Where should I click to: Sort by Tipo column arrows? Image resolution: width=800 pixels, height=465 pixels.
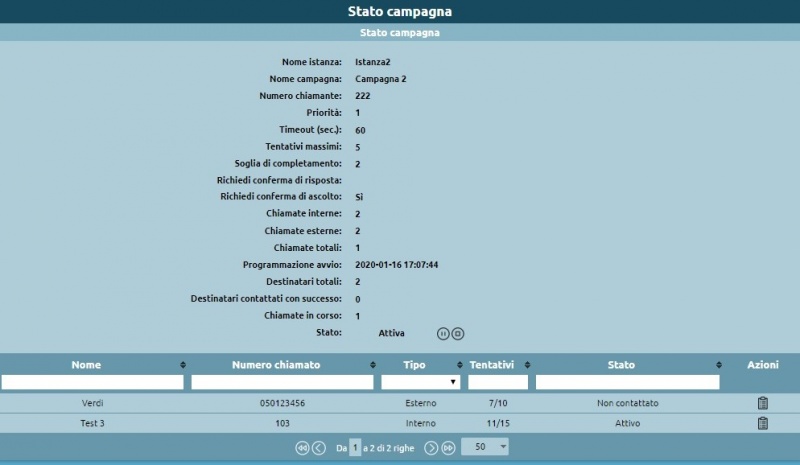point(460,365)
